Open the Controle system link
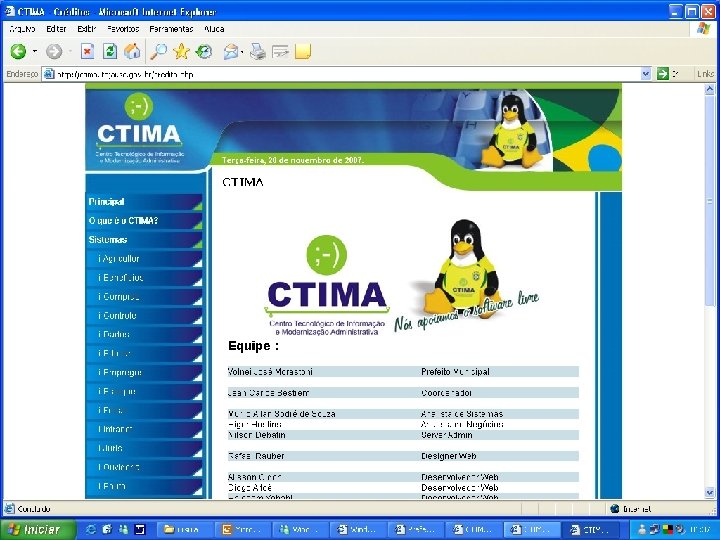Screen dimensions: 720x540 [144, 315]
